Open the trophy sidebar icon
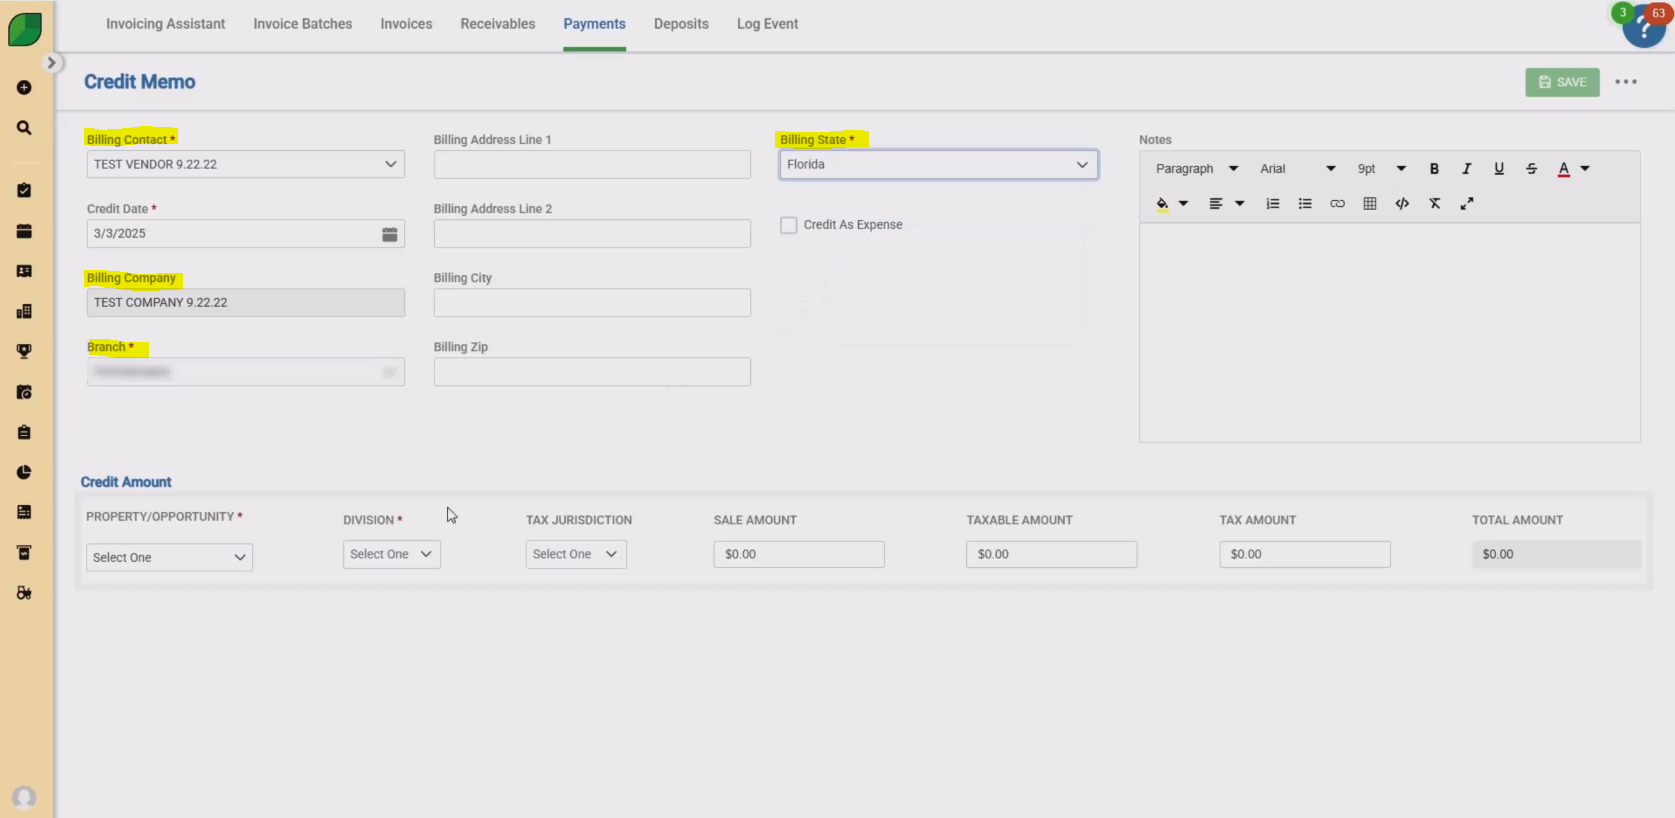The image size is (1675, 818). (x=24, y=351)
